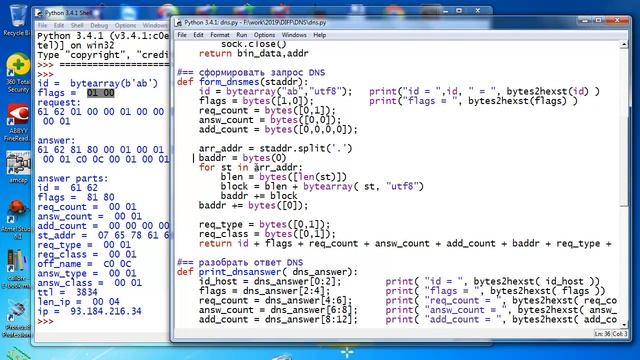
Task: Click the 'for st in arr_addr:' line
Action: [x=251, y=167]
